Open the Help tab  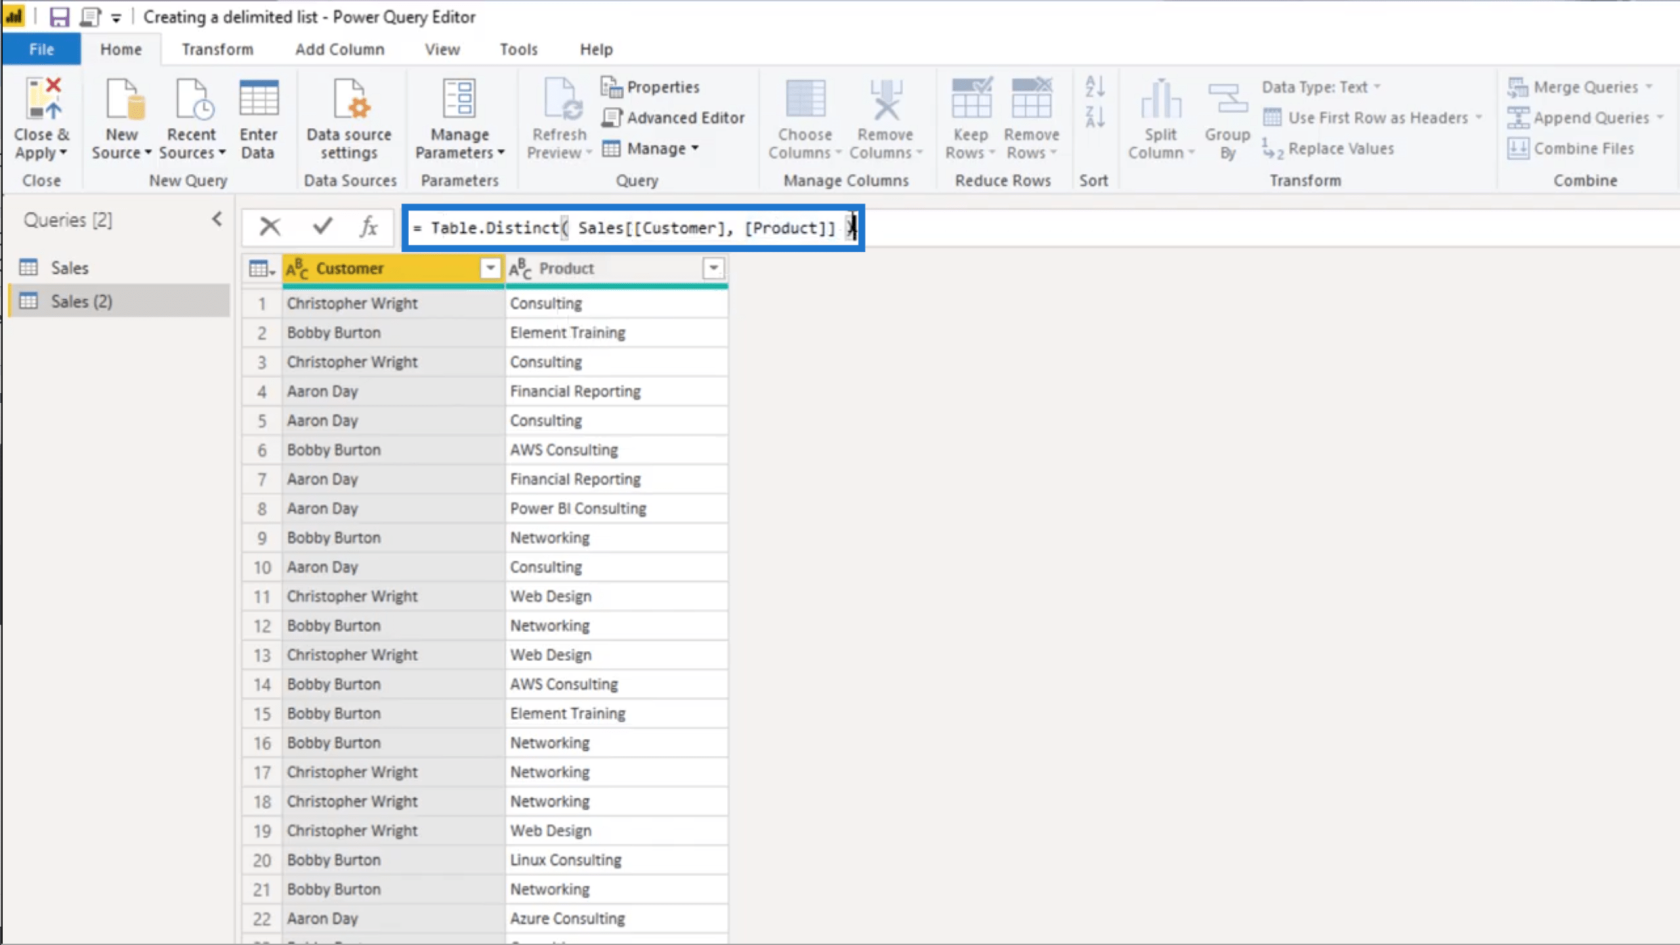point(596,49)
